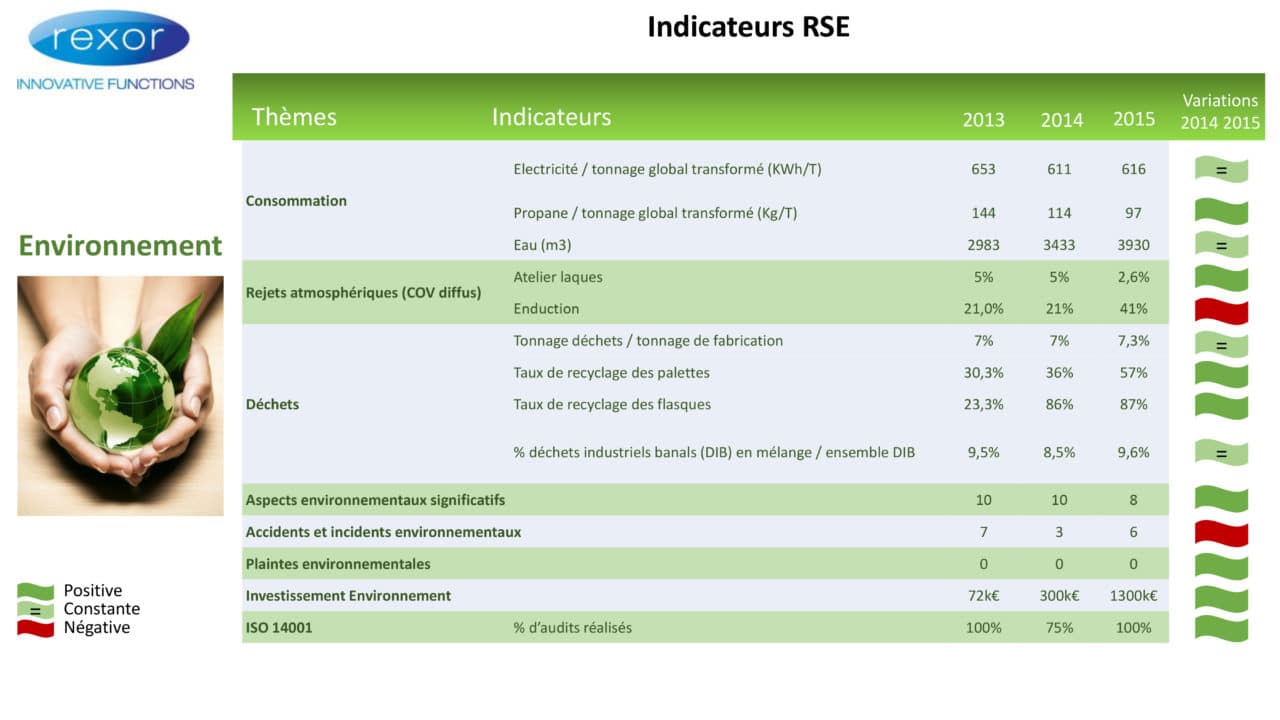Click the 1300k€ investment value
Viewport: 1280px width, 720px height.
[1133, 596]
